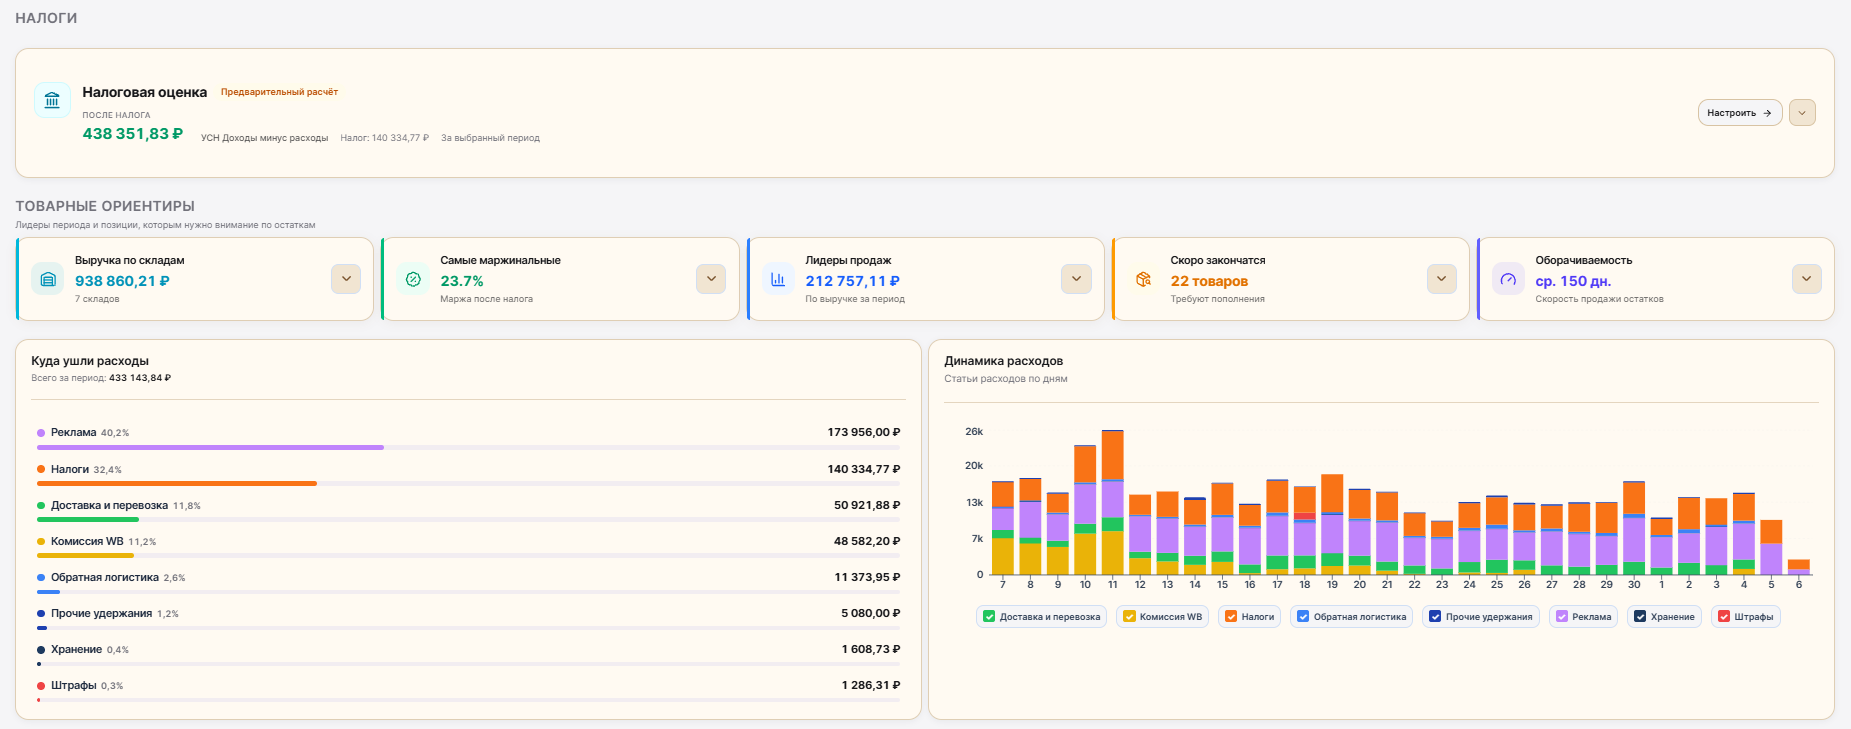This screenshot has height=729, width=1851.
Task: Click the bar chart icon in Лидеры продаж
Action: coord(778,279)
